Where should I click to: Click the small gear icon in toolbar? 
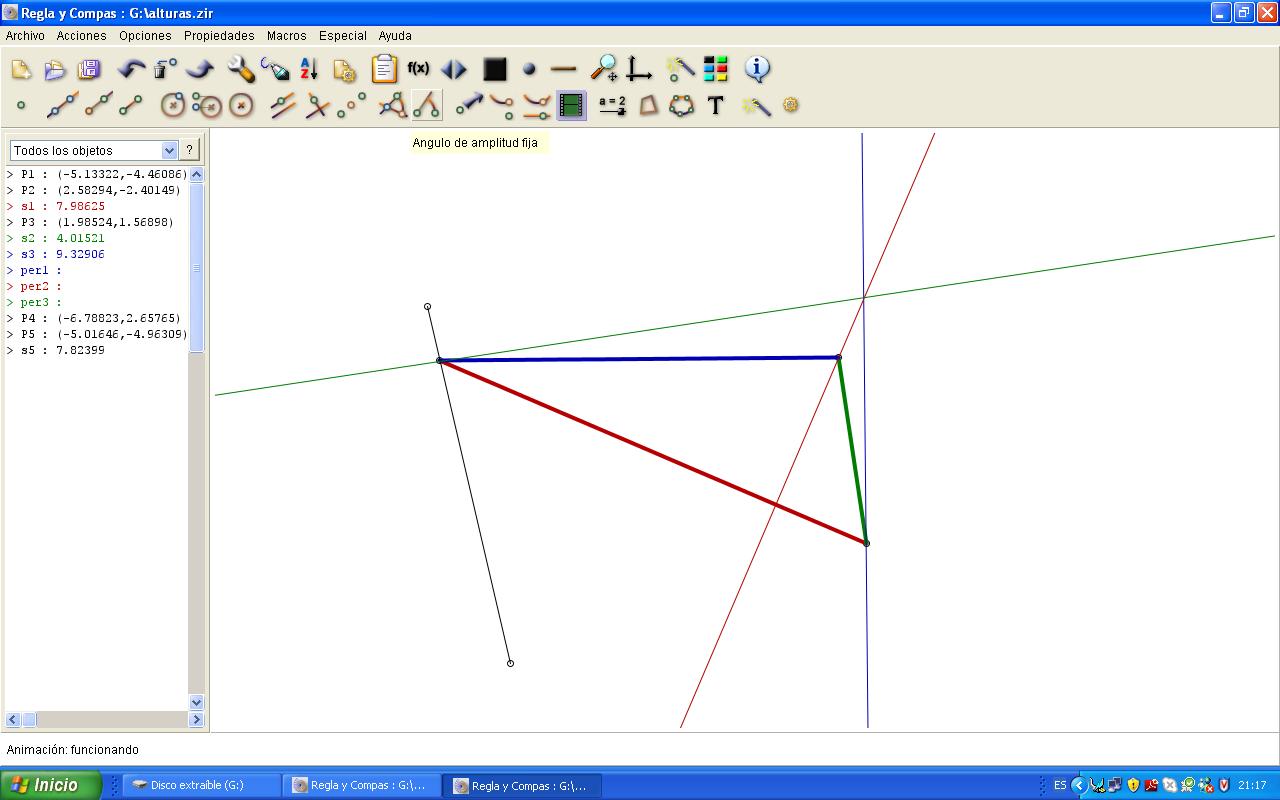coord(791,105)
